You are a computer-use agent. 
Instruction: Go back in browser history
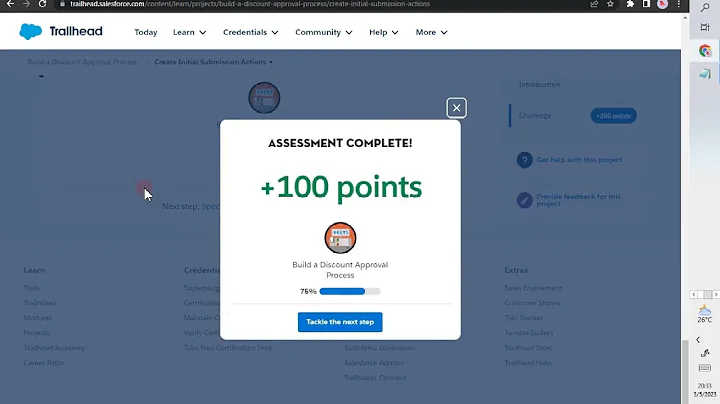10,4
